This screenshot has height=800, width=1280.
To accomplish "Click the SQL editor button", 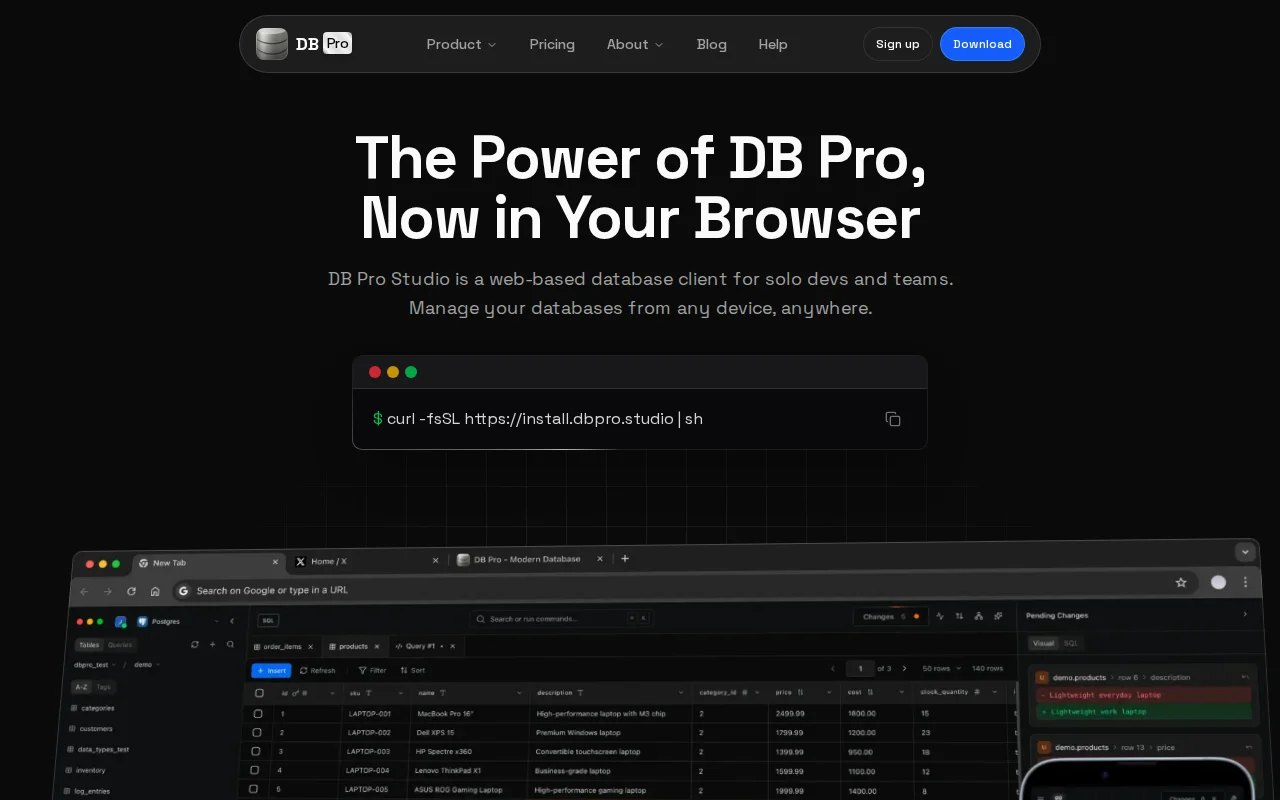I will (269, 620).
